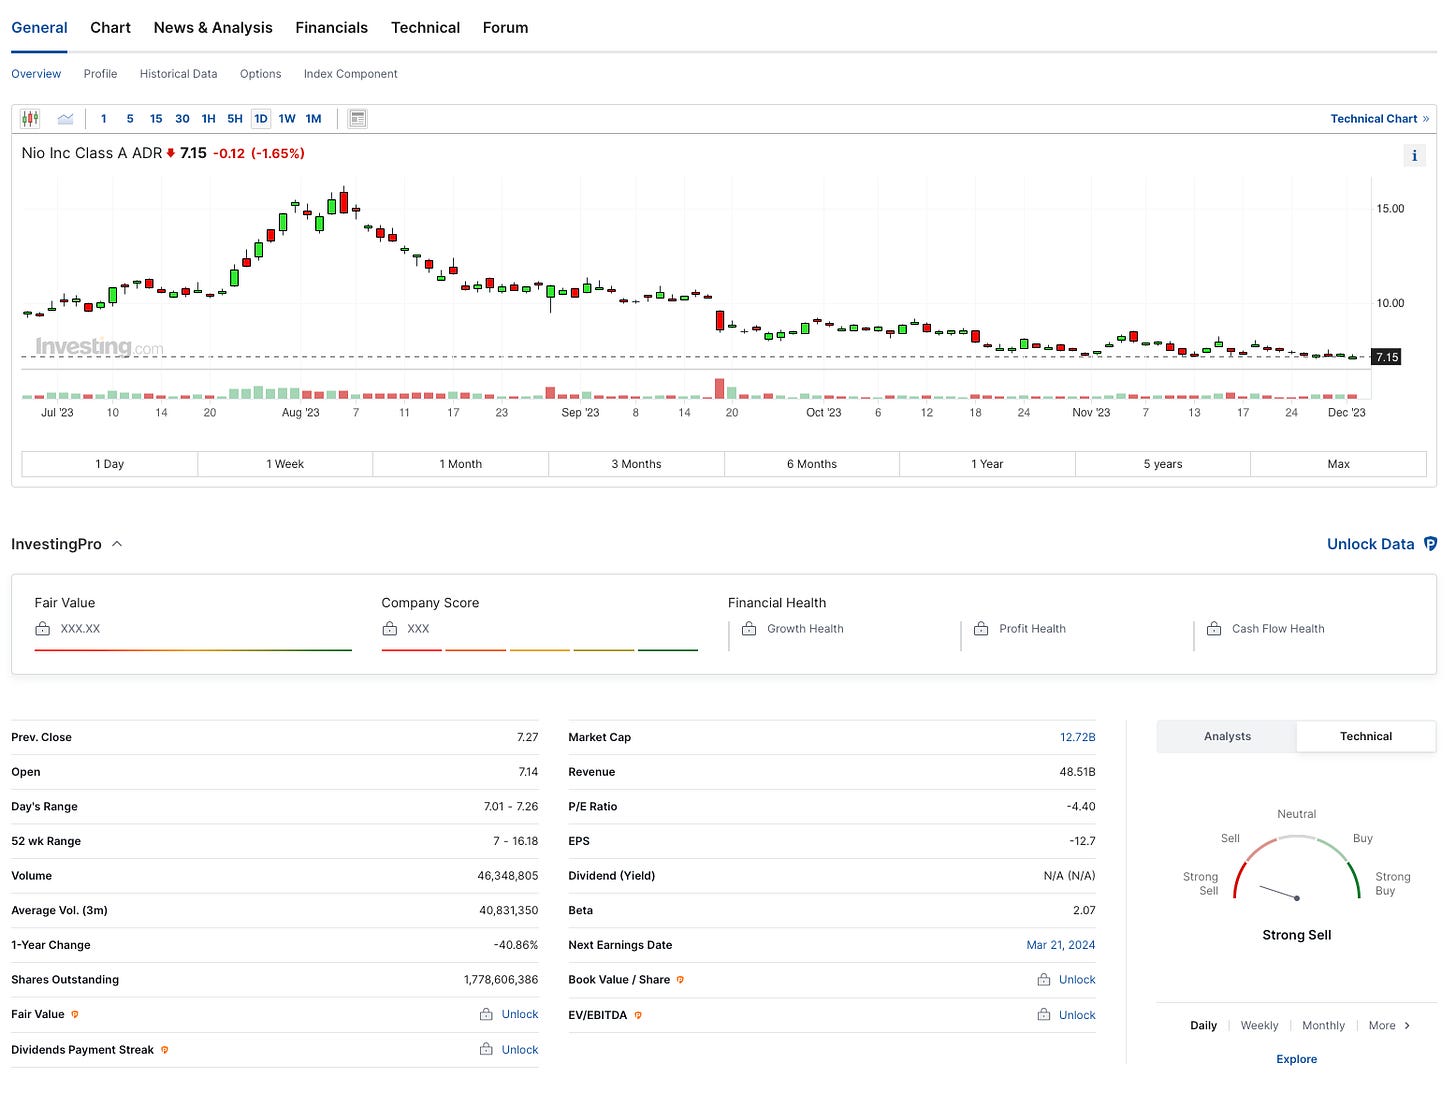Click the Company Score segmented color bar

[539, 650]
